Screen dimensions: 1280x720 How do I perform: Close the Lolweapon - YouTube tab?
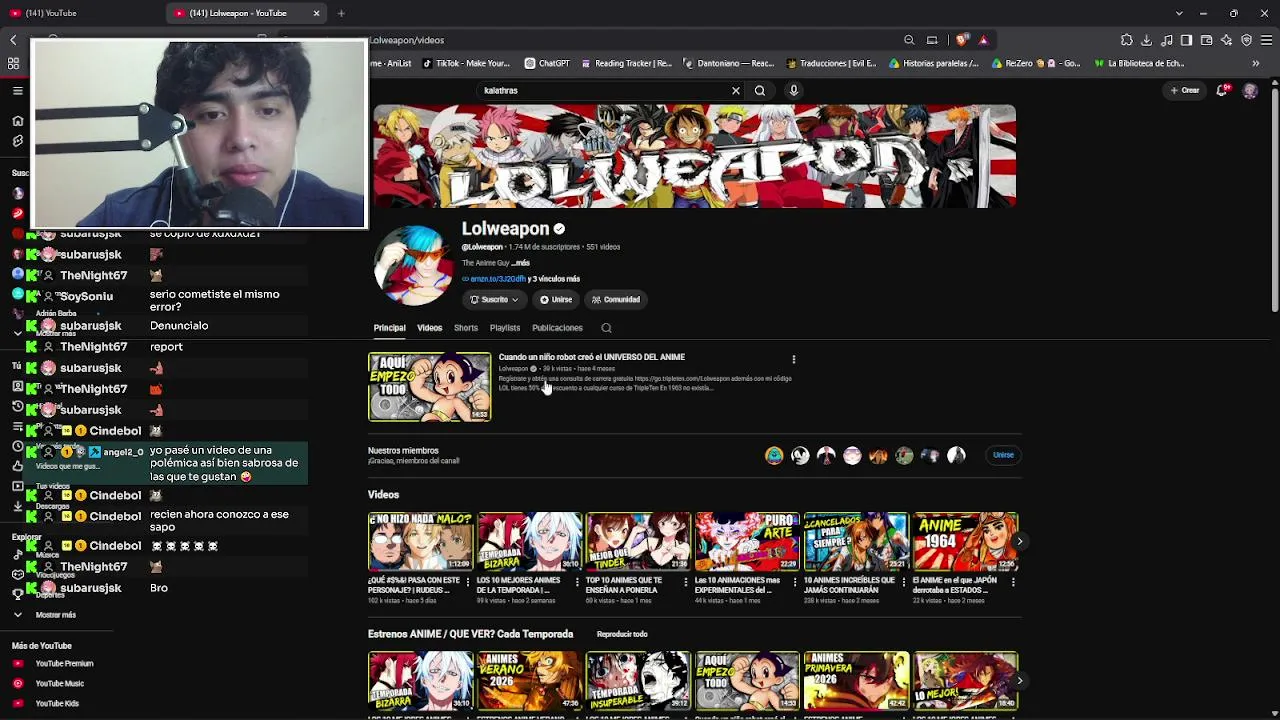[317, 13]
